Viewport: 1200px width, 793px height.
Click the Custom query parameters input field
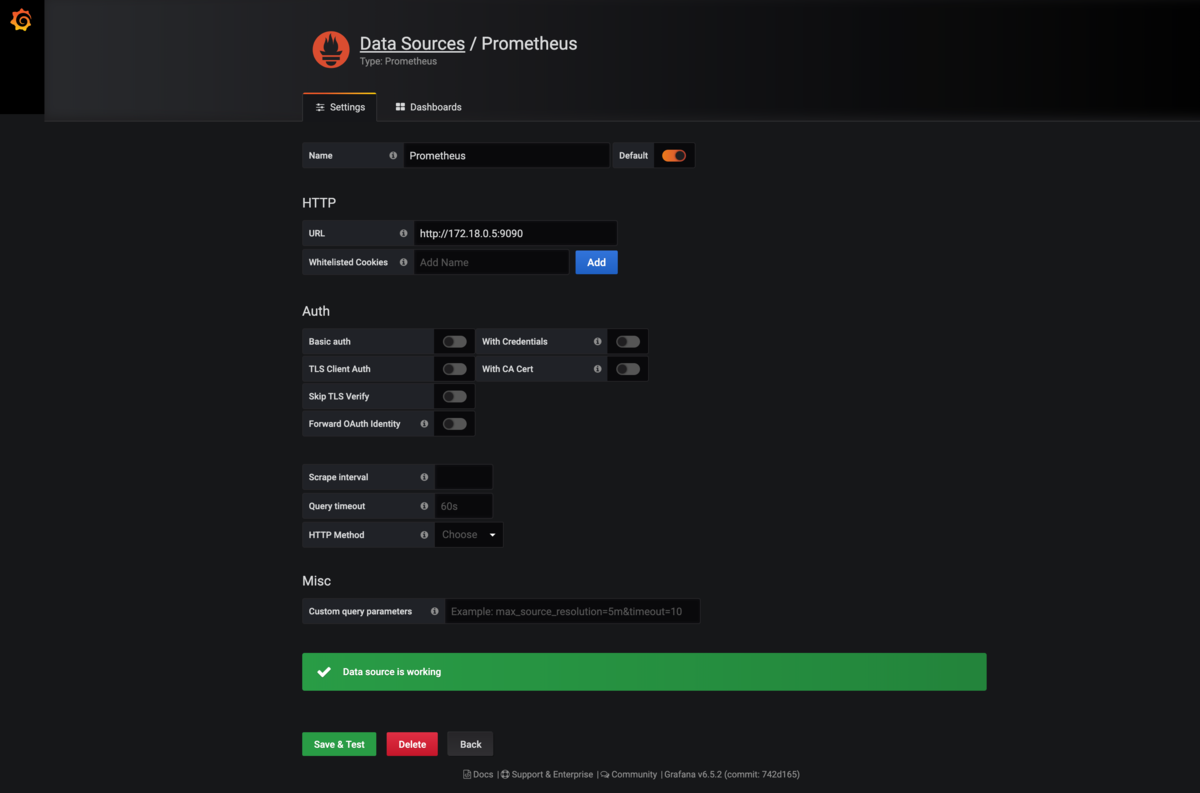(x=573, y=611)
